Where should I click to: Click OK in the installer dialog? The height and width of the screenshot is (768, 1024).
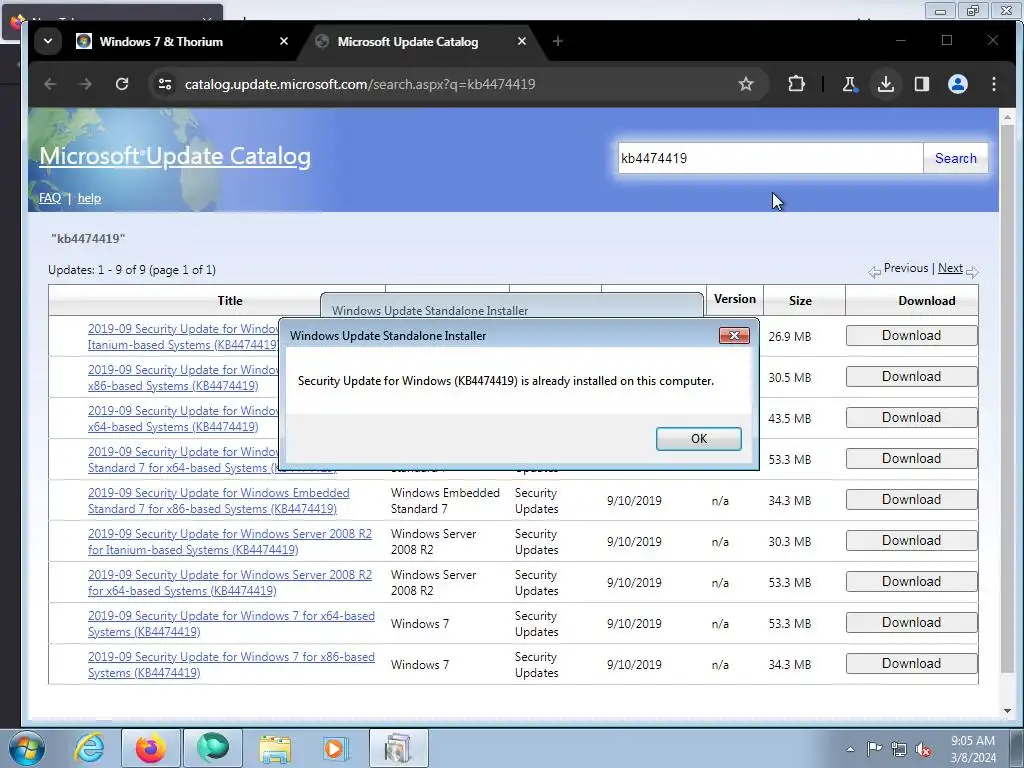pyautogui.click(x=698, y=439)
